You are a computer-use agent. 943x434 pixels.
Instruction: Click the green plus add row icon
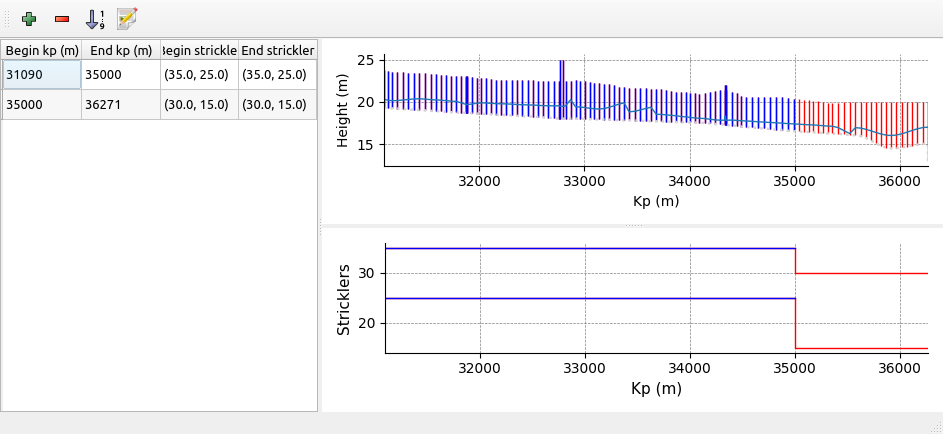(29, 18)
